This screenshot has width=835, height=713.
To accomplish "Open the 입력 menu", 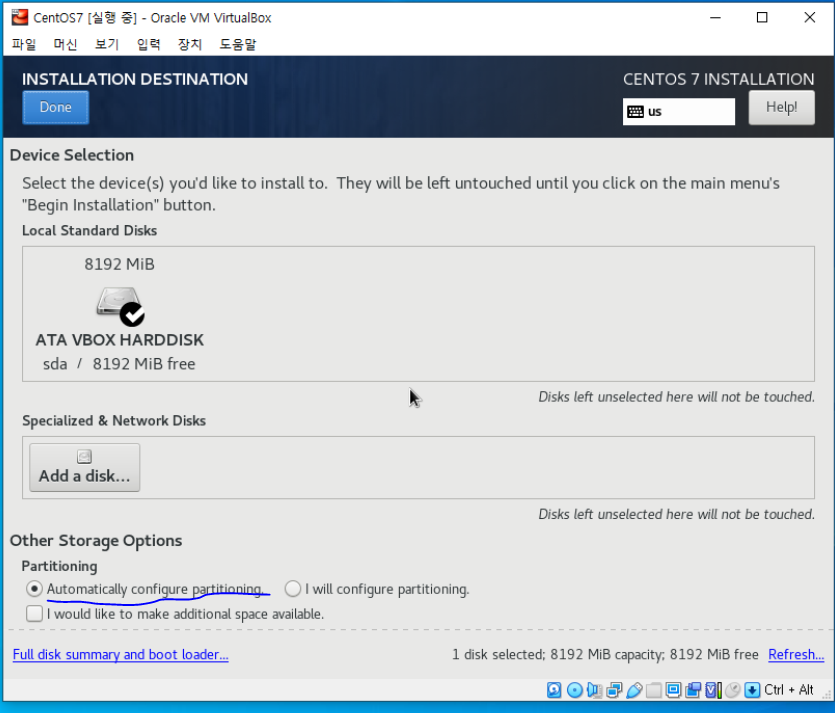I will [x=149, y=44].
